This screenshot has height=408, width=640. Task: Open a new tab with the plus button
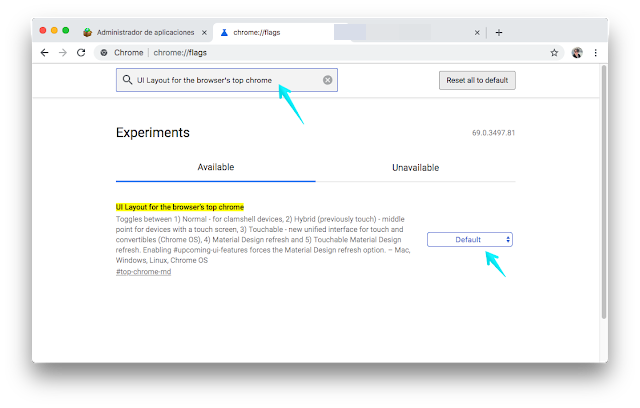click(x=499, y=32)
